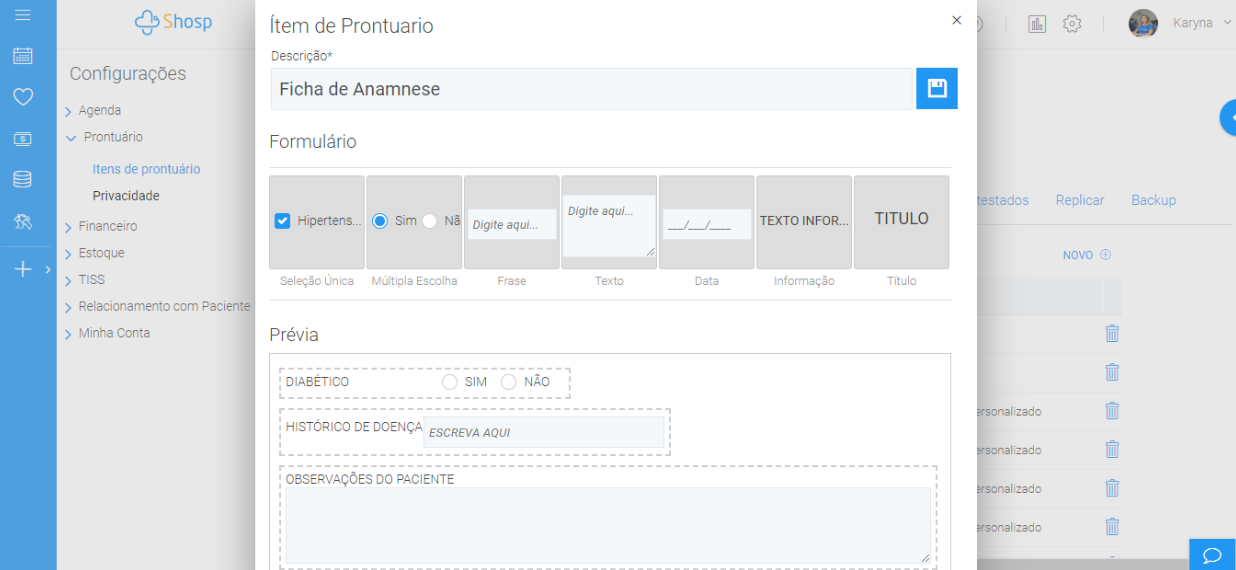Click the Data date field tile

coord(707,224)
